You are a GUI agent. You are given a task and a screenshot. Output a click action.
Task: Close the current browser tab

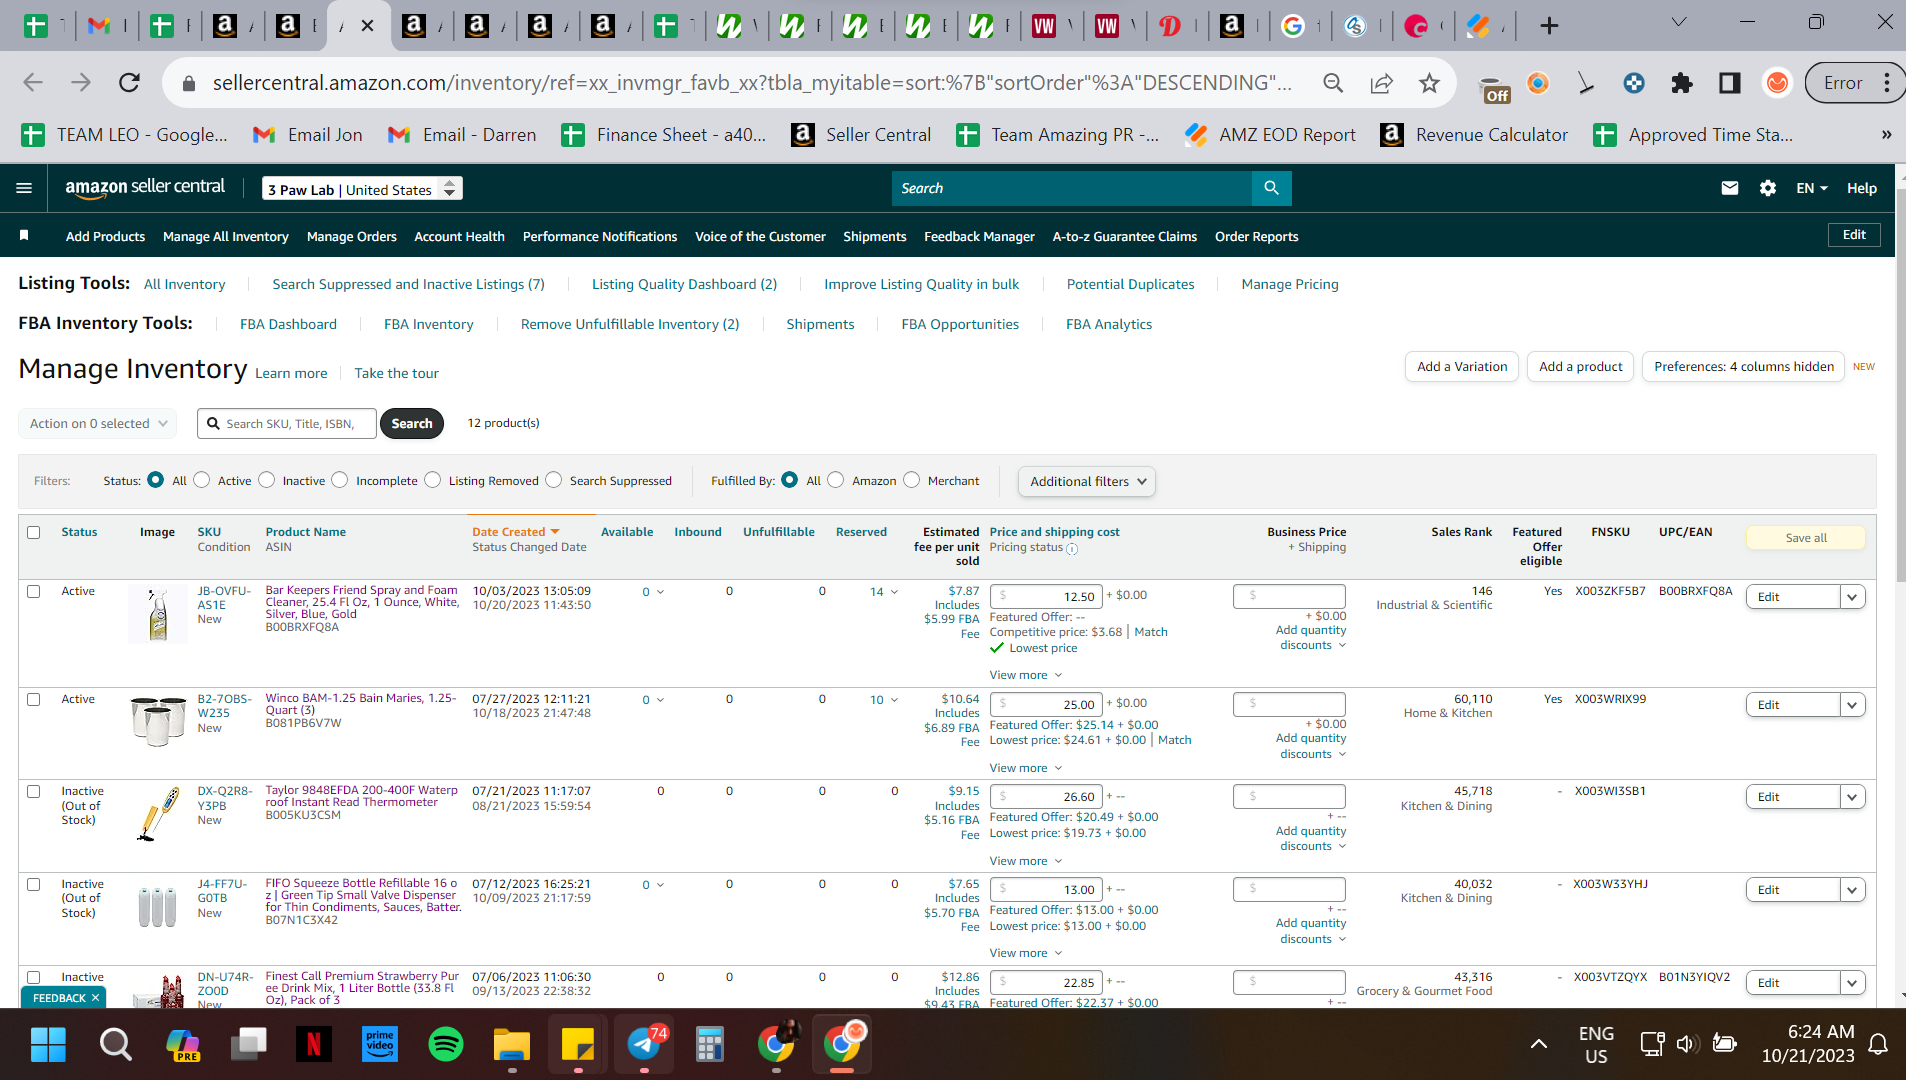[x=367, y=26]
